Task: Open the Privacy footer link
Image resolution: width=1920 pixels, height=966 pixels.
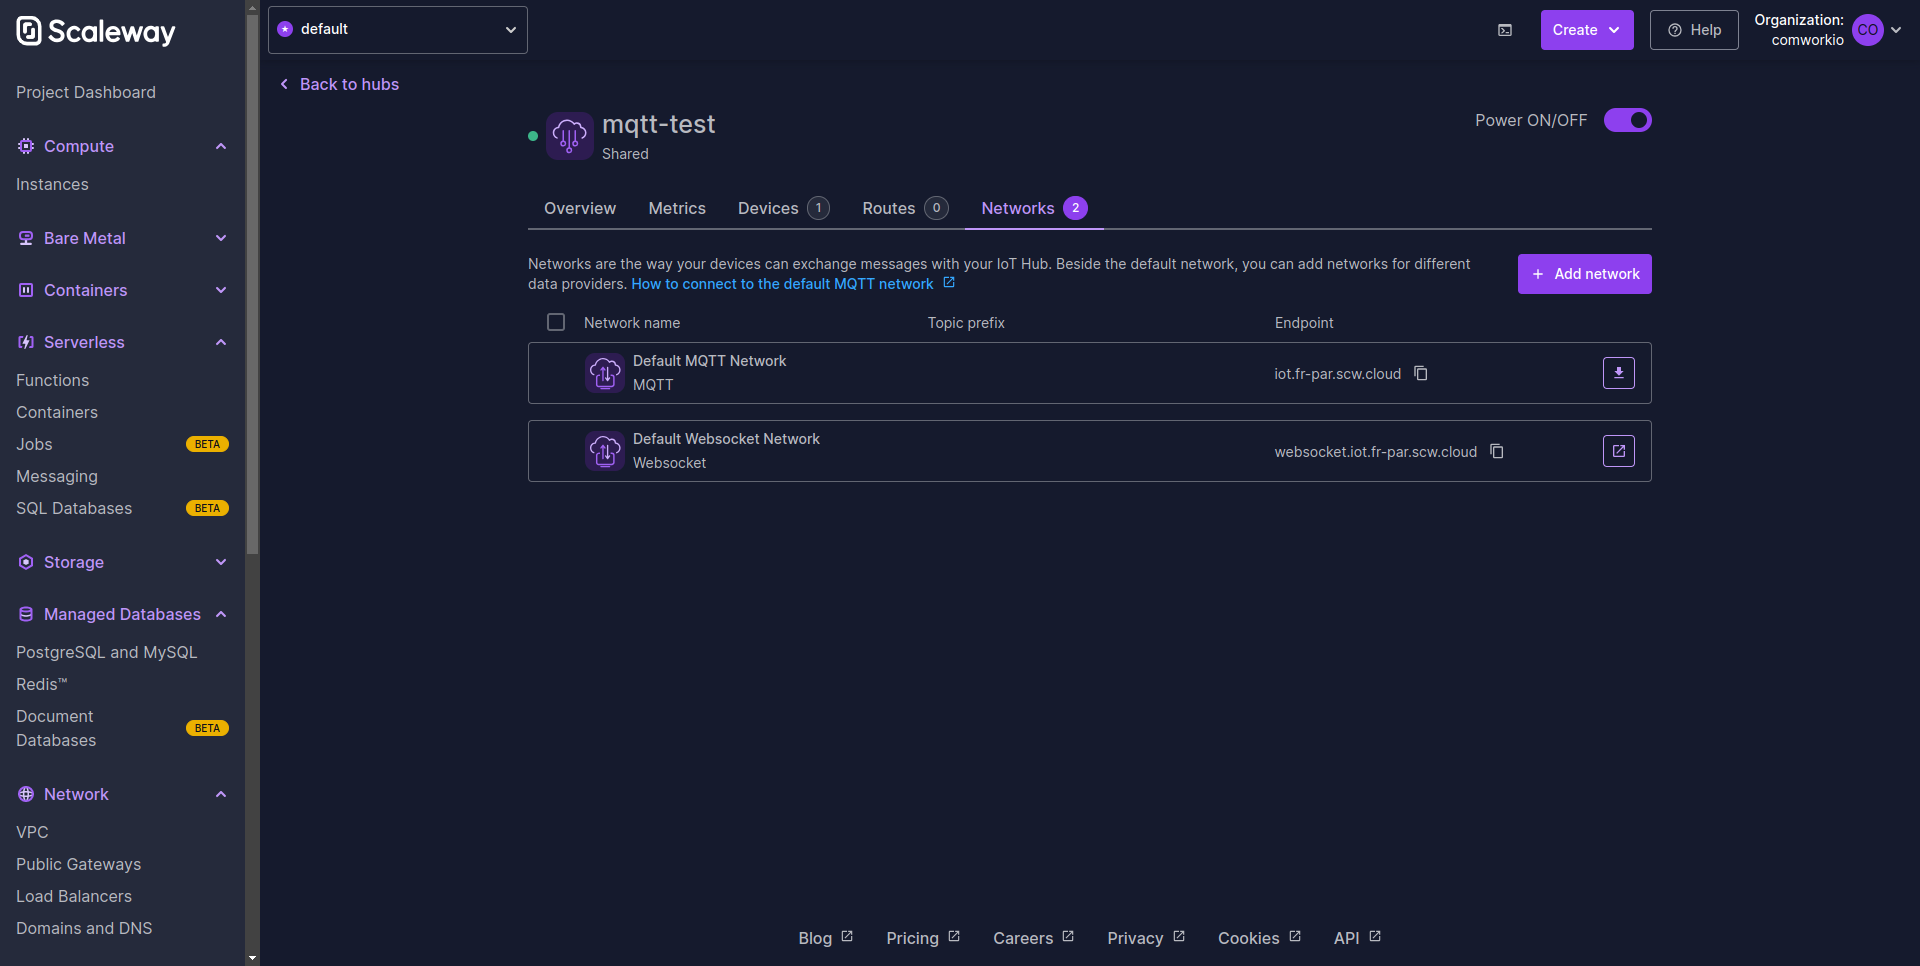Action: pos(1146,938)
